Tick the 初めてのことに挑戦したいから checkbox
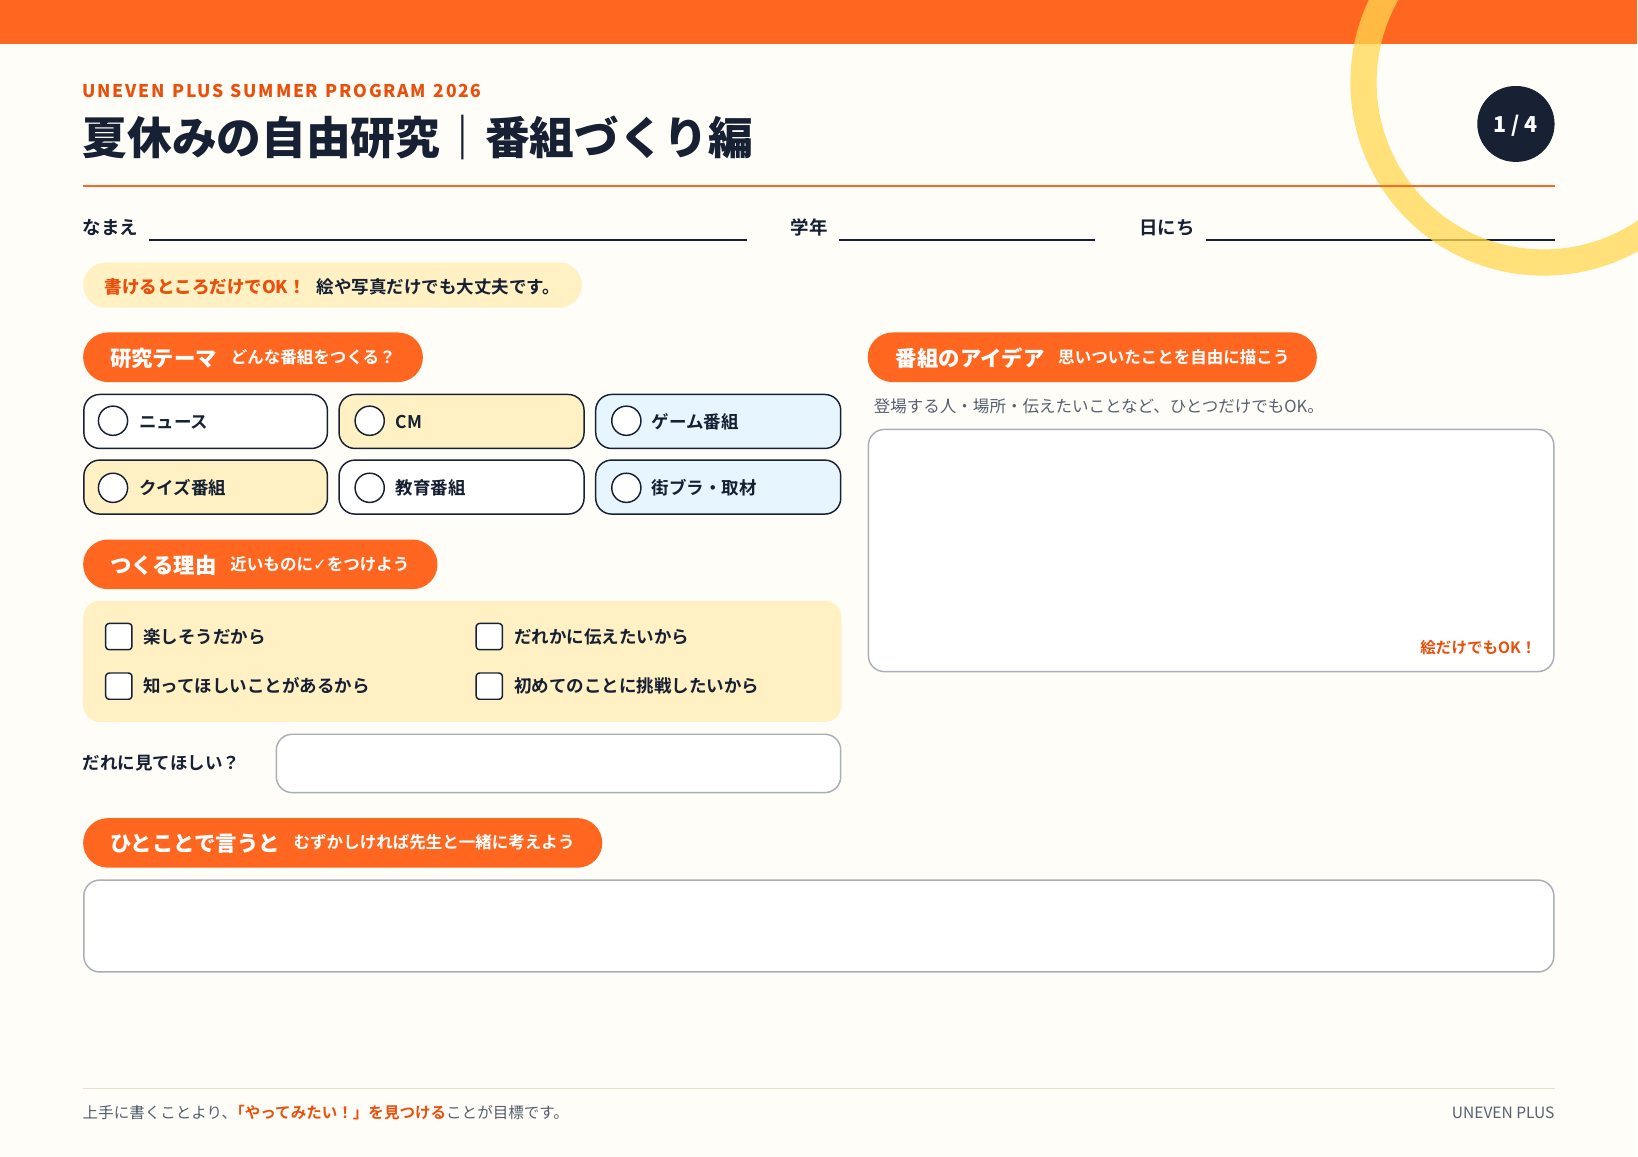 489,686
